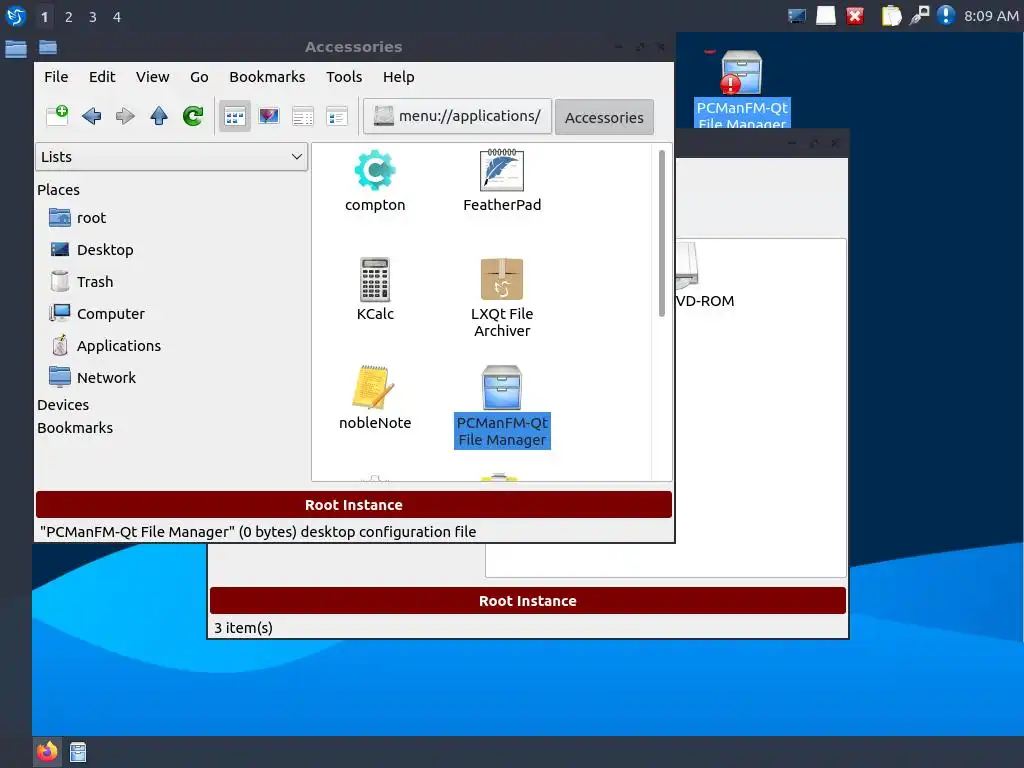This screenshot has height=768, width=1024.
Task: Click the white removable-media tray icon
Action: point(825,16)
